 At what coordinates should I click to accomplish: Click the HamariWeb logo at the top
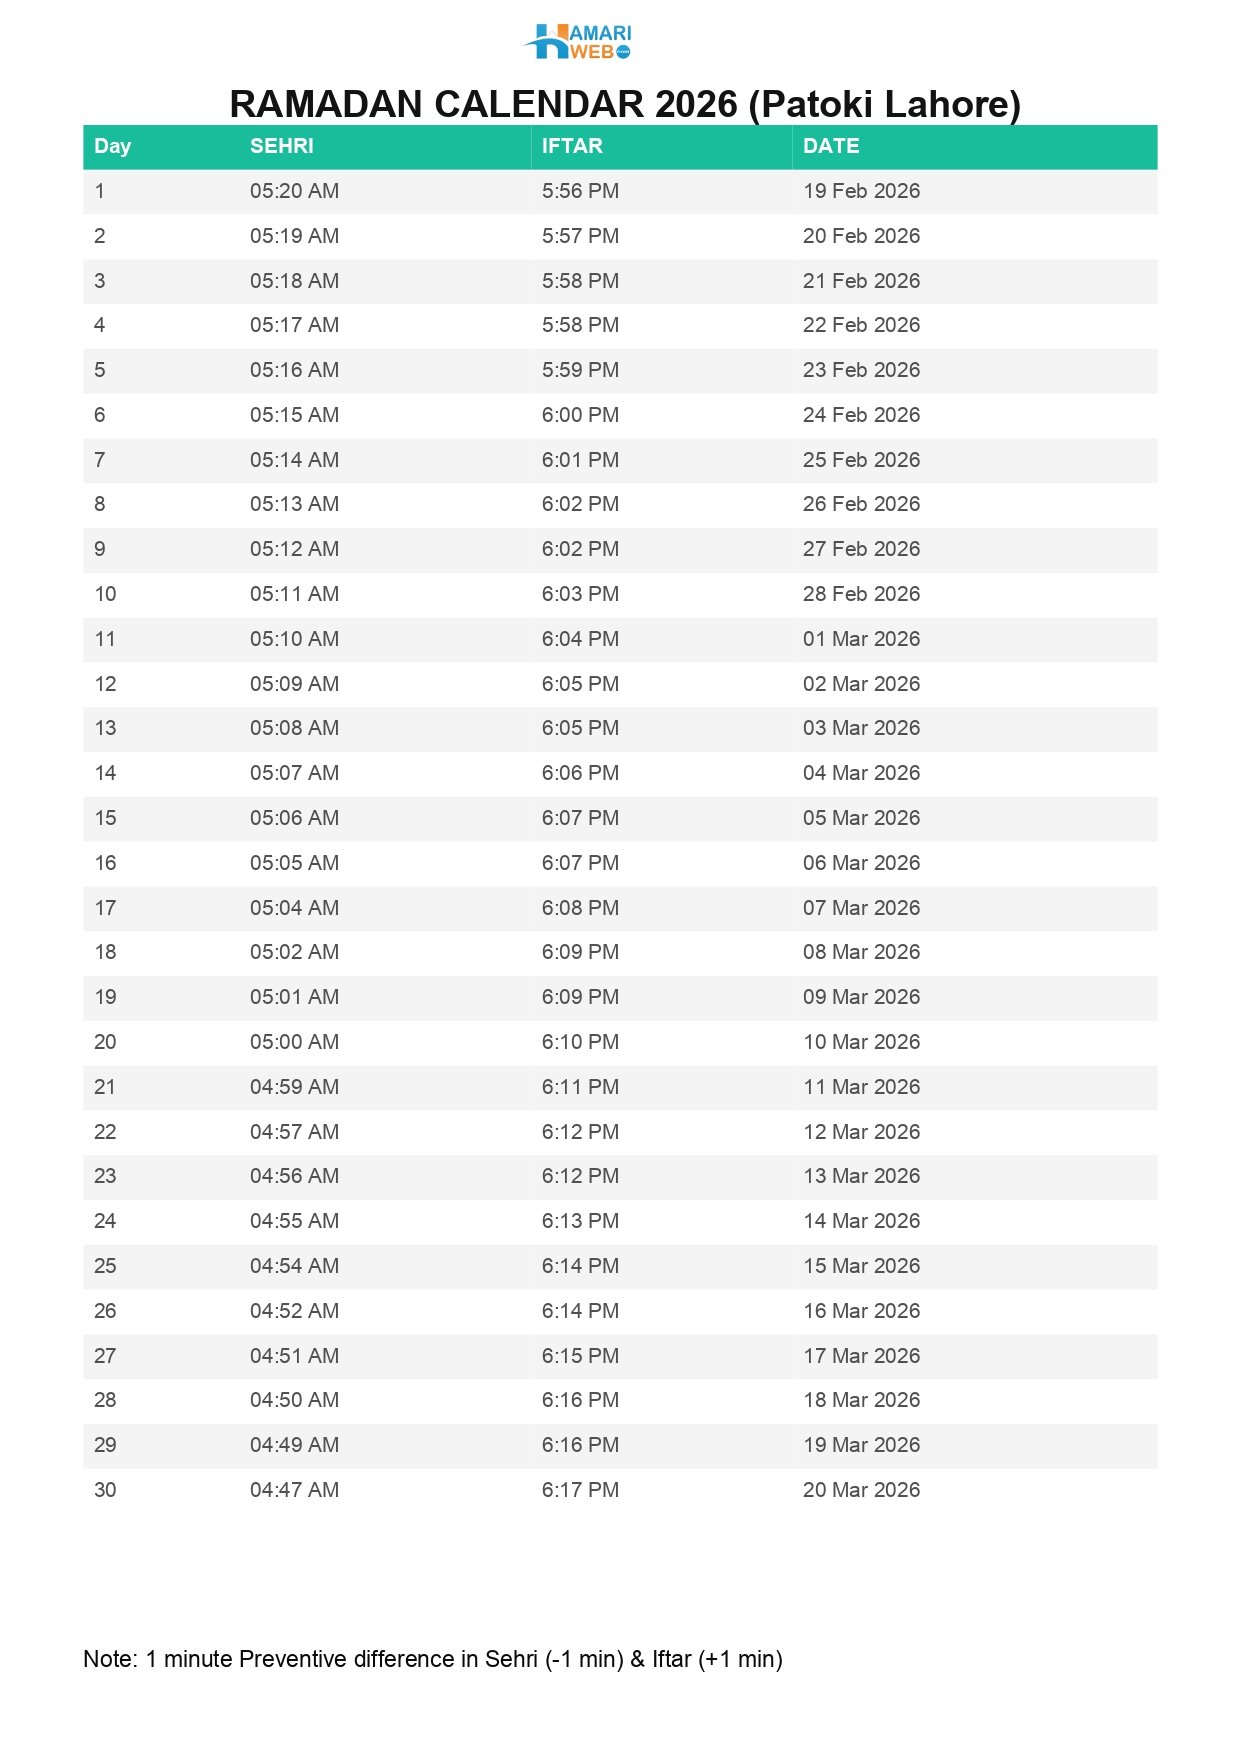click(x=578, y=42)
